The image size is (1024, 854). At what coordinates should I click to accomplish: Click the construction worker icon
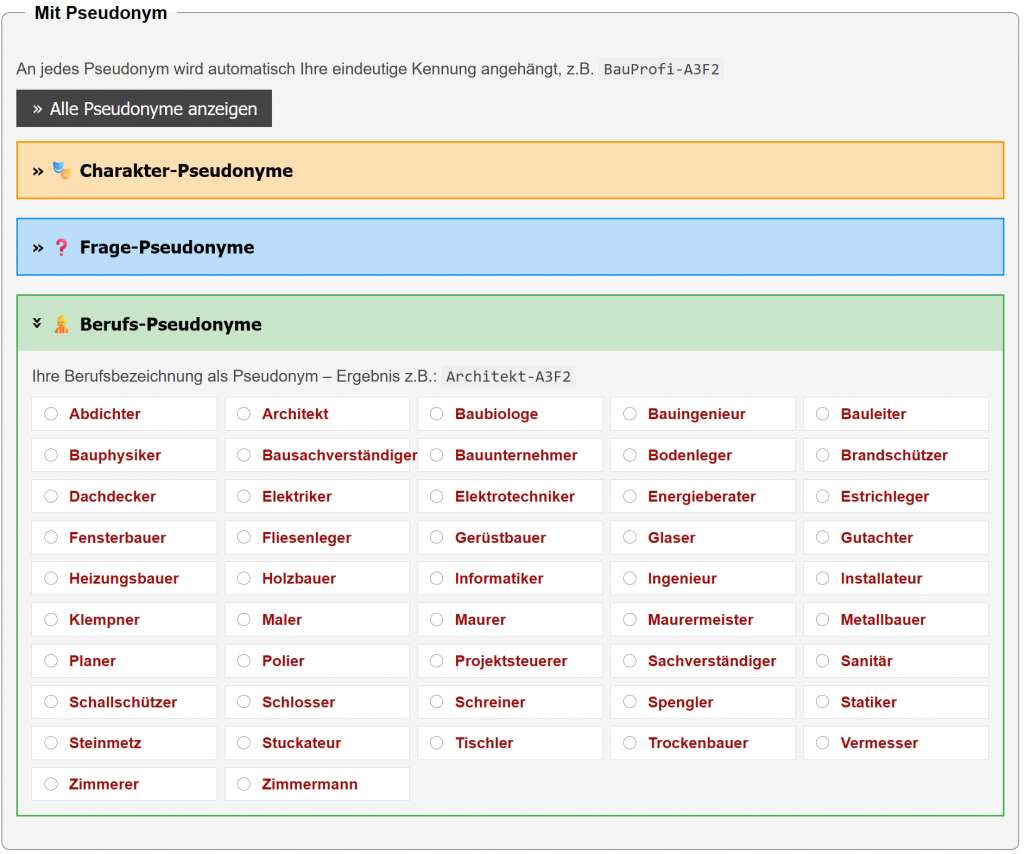pos(62,323)
